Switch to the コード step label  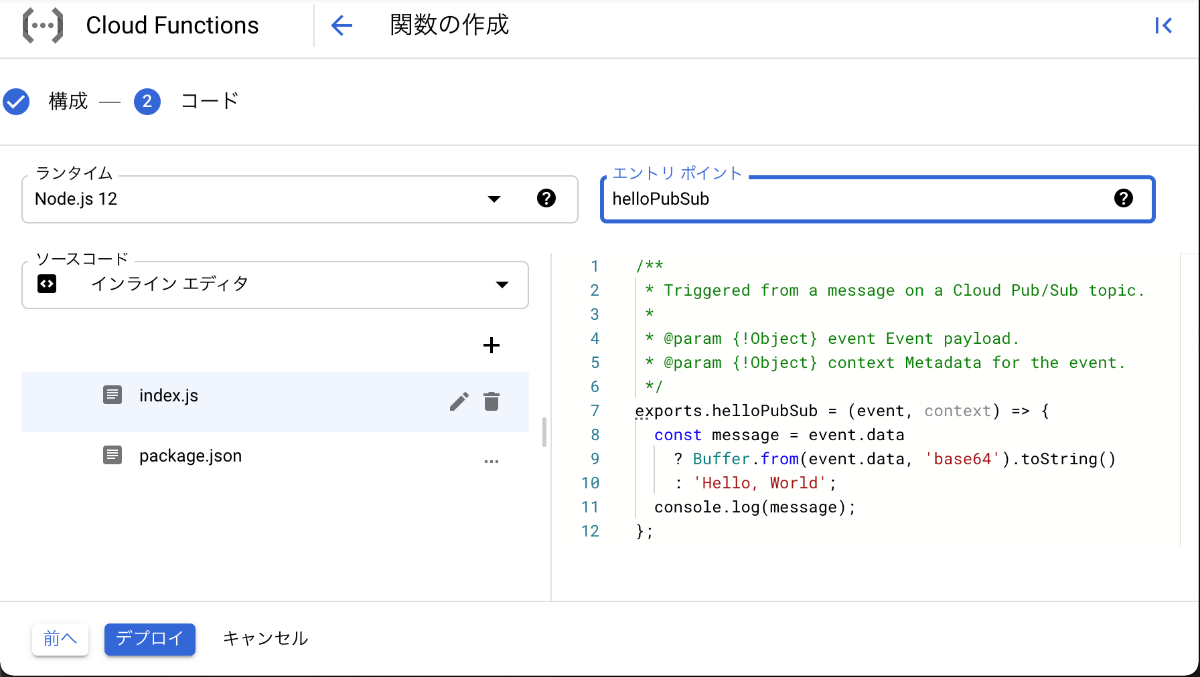tap(210, 101)
